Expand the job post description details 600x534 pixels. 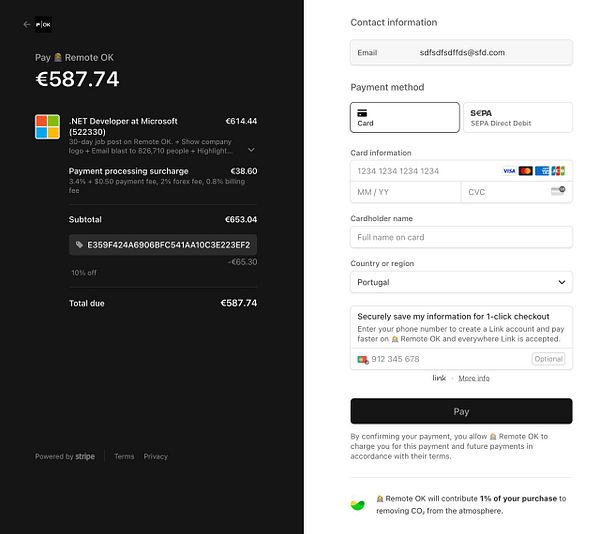click(251, 150)
